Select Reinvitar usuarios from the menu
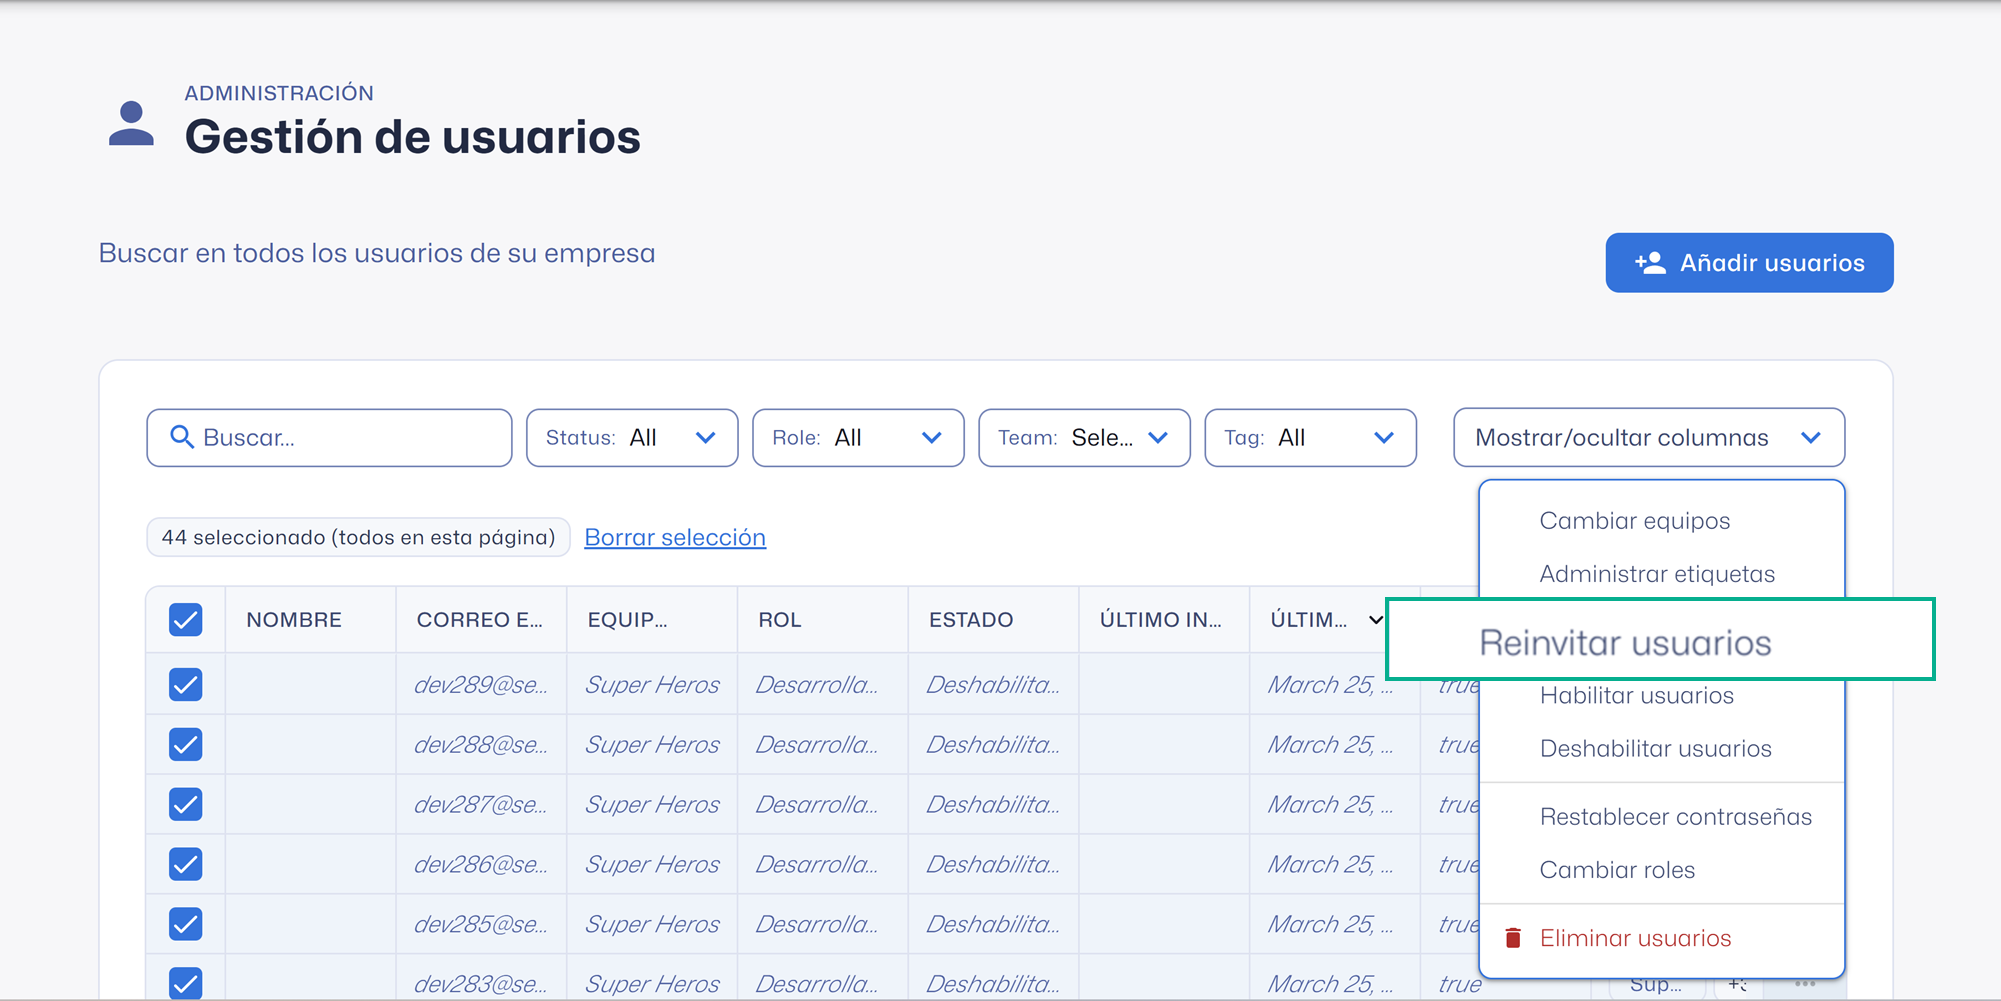The height and width of the screenshot is (1001, 2001). point(1625,642)
